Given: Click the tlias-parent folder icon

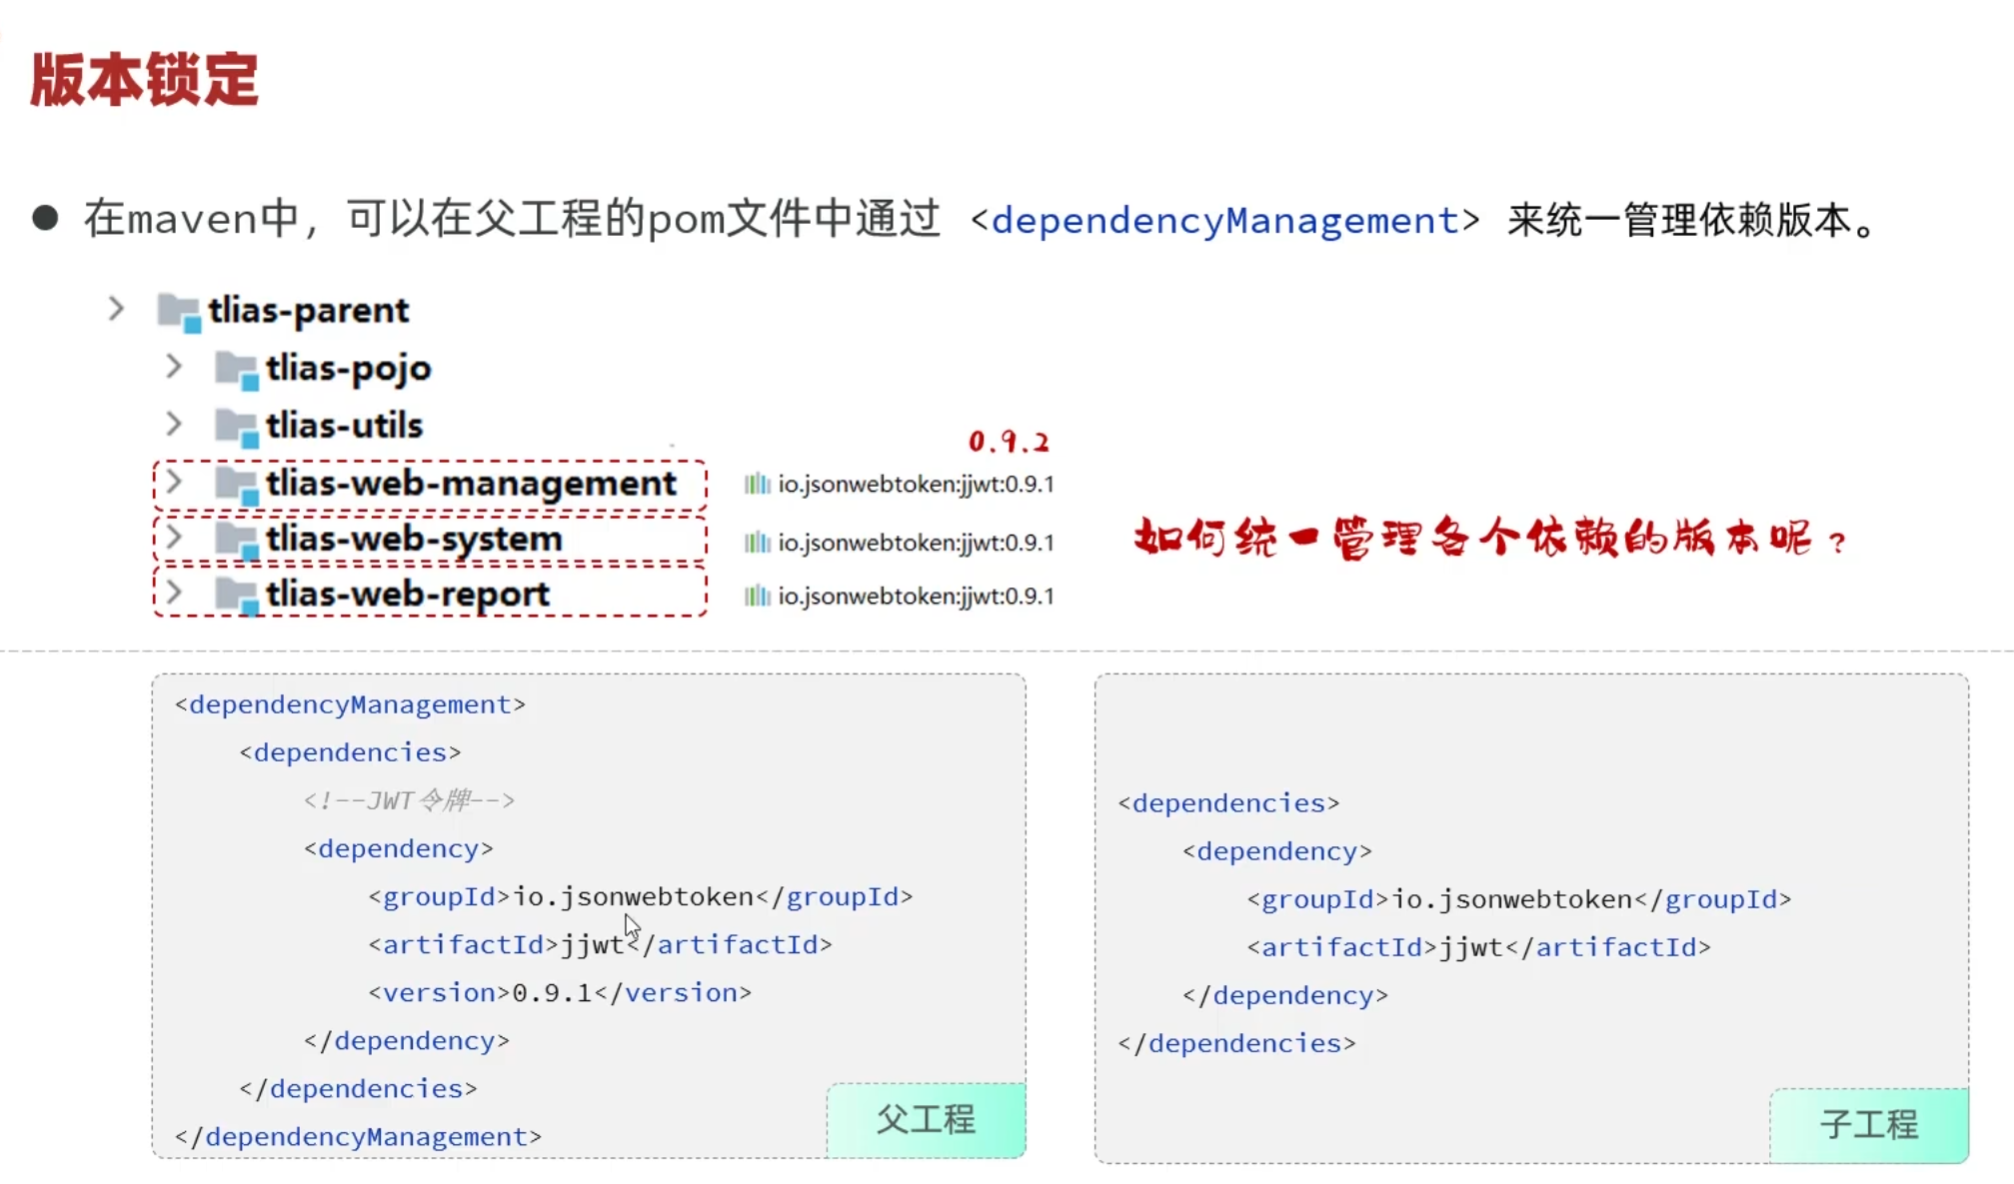Looking at the screenshot, I should click(x=179, y=312).
